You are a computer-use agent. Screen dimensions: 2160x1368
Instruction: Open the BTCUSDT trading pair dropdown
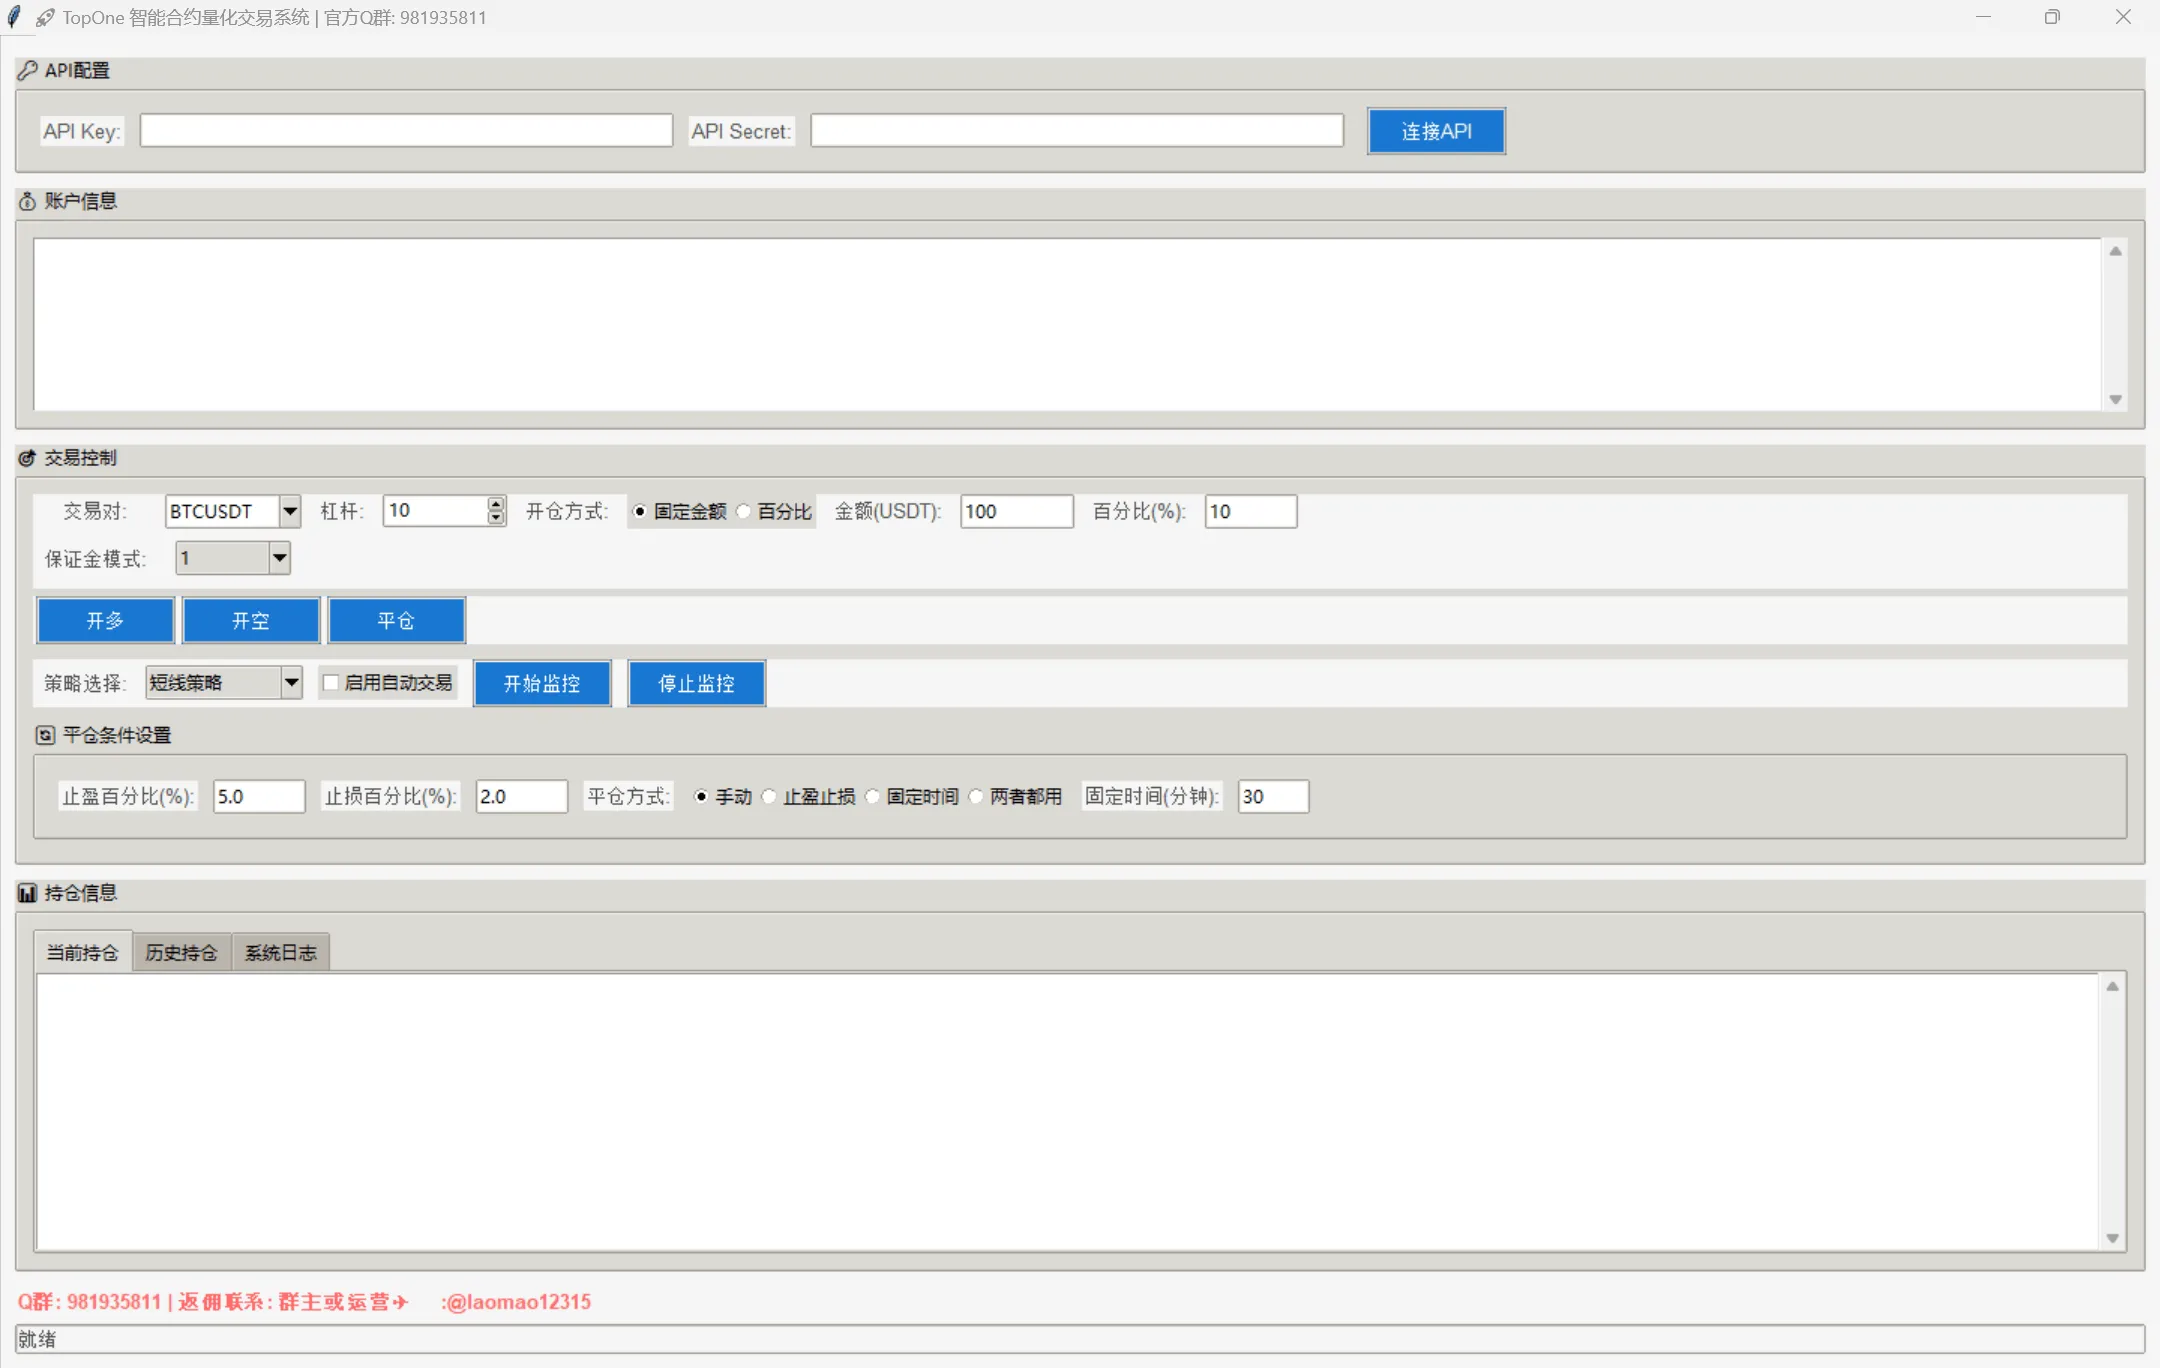(x=290, y=512)
